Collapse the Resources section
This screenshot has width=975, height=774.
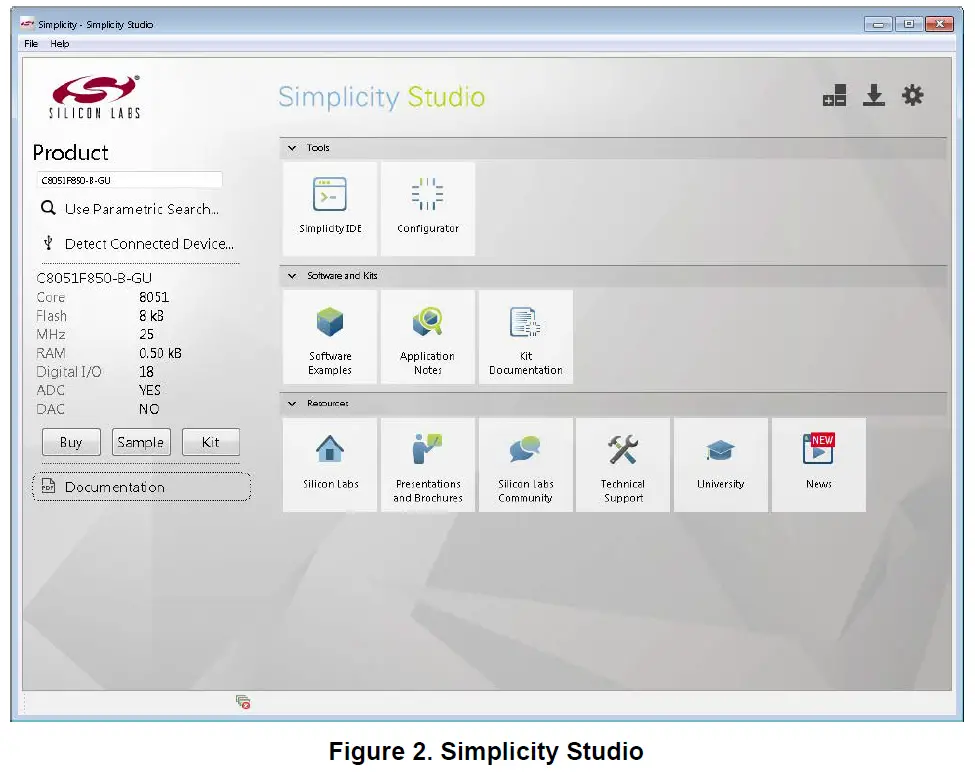tap(292, 403)
